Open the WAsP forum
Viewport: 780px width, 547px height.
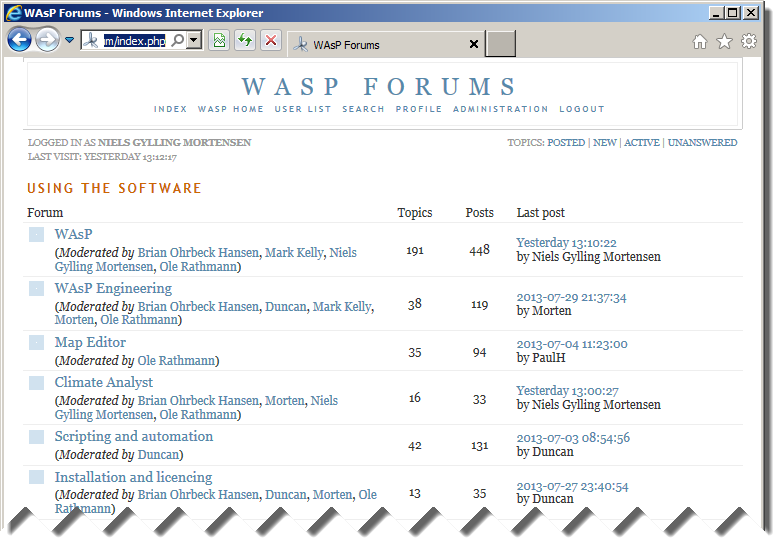point(73,234)
